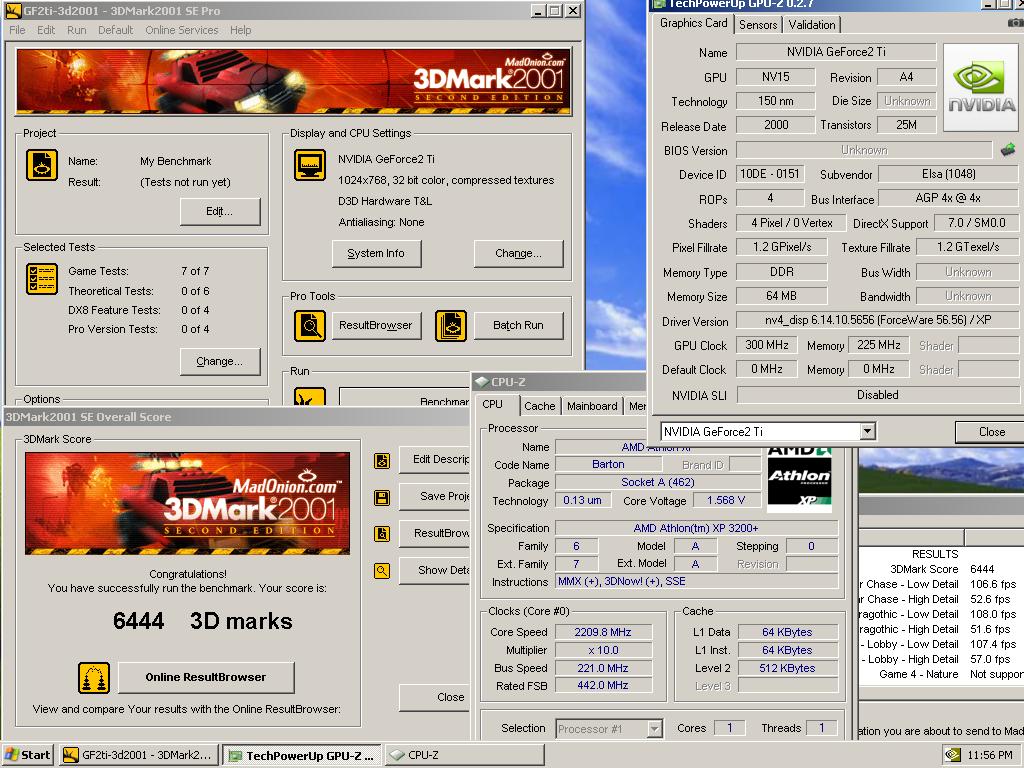Click the CPU-Z title bar icon
The width and height of the screenshot is (1024, 768).
(x=482, y=382)
